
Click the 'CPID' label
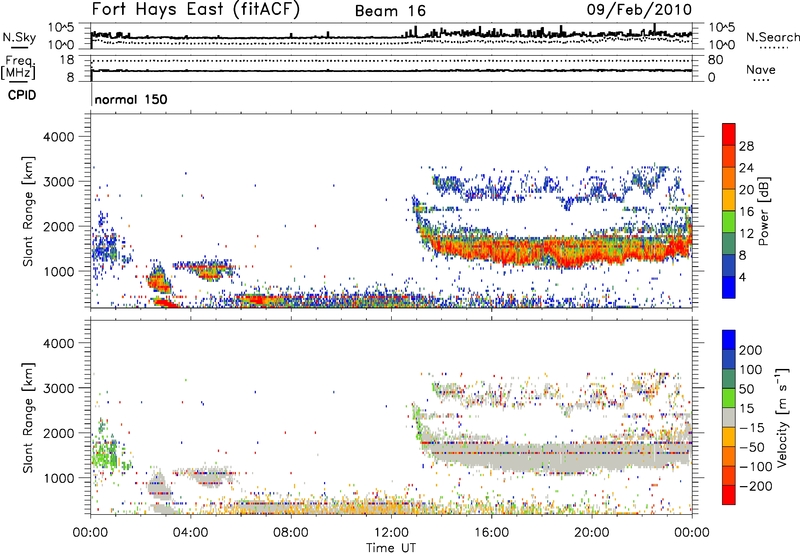pos(22,95)
